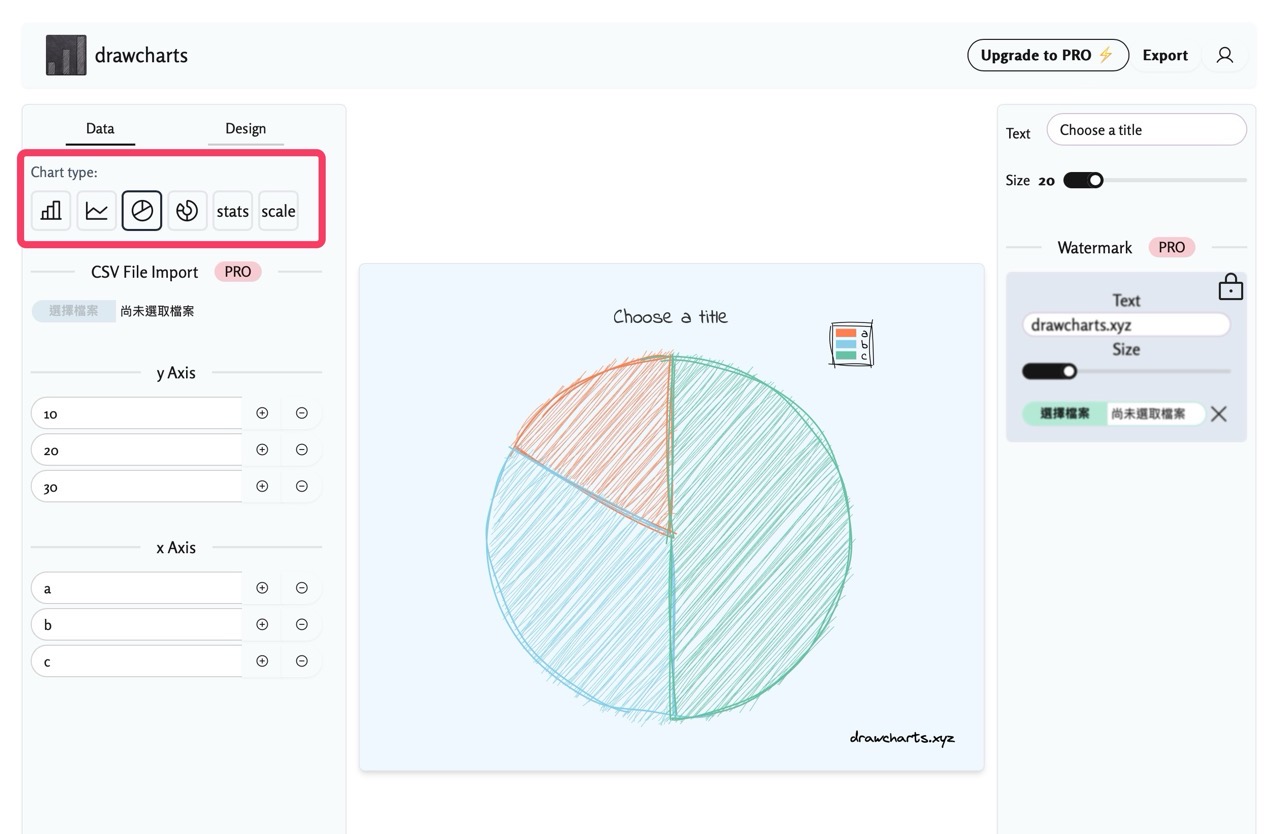
Task: Click Upgrade to PRO button
Action: [1048, 55]
